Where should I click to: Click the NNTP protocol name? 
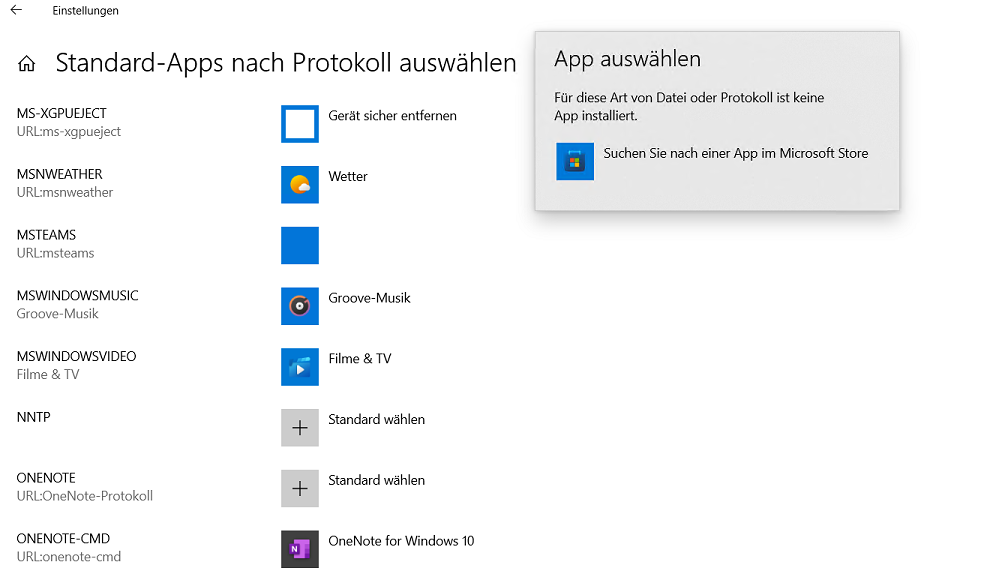click(x=34, y=417)
